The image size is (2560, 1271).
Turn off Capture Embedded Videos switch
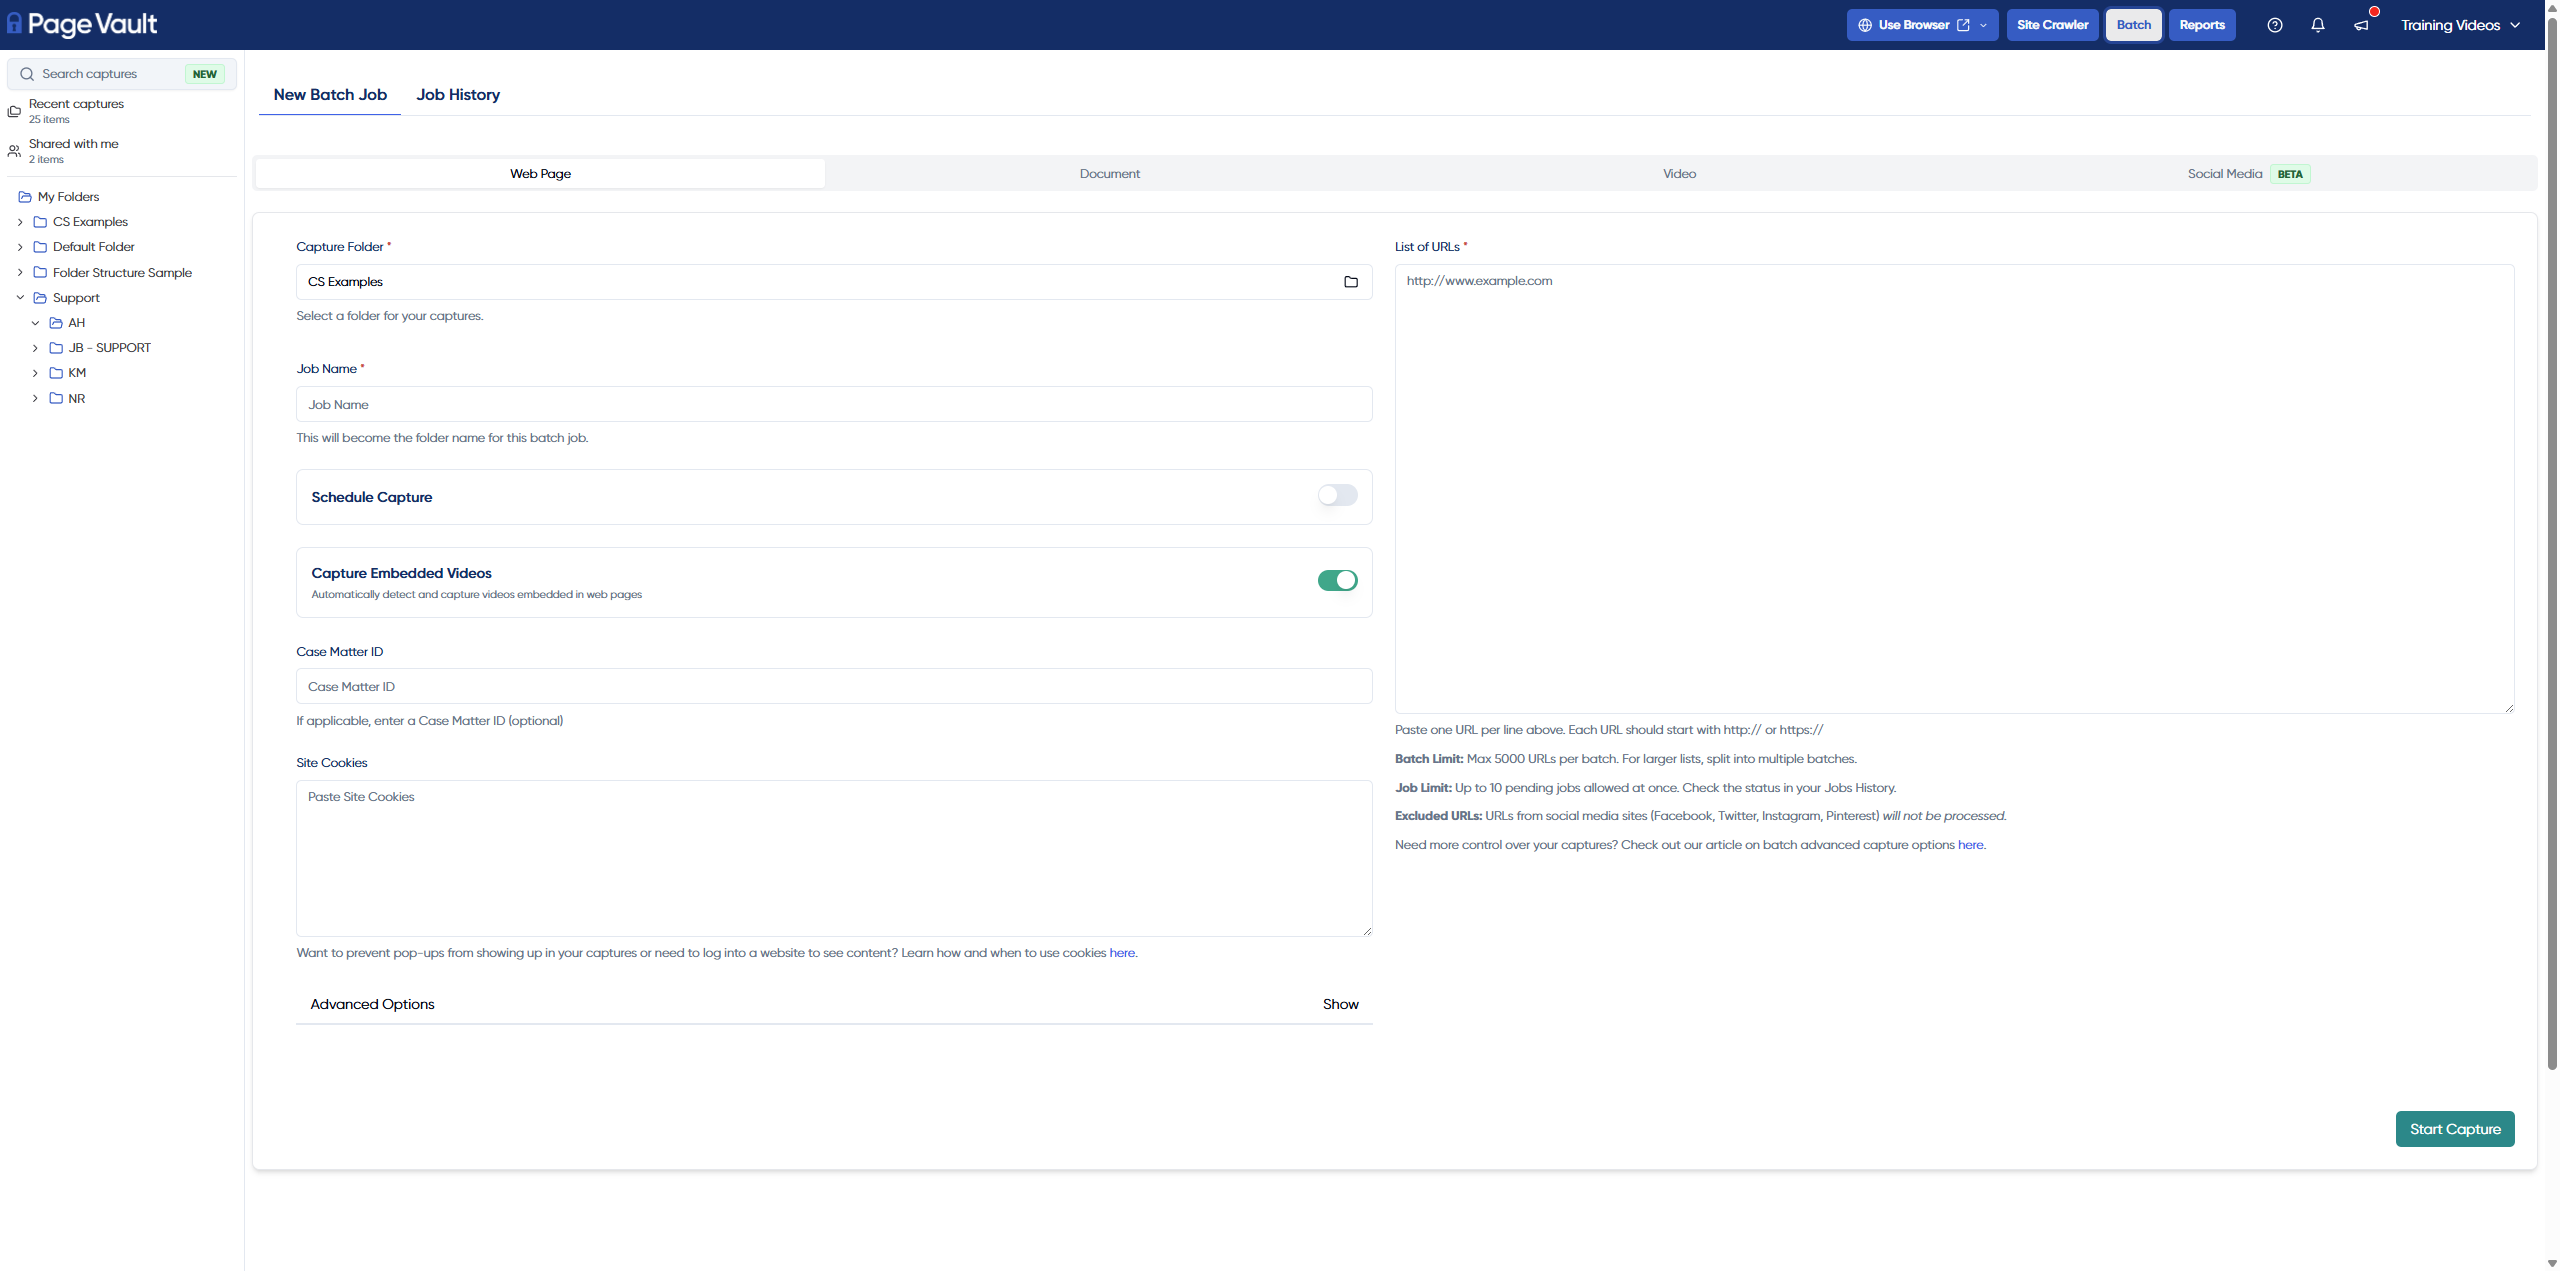pyautogui.click(x=1337, y=580)
